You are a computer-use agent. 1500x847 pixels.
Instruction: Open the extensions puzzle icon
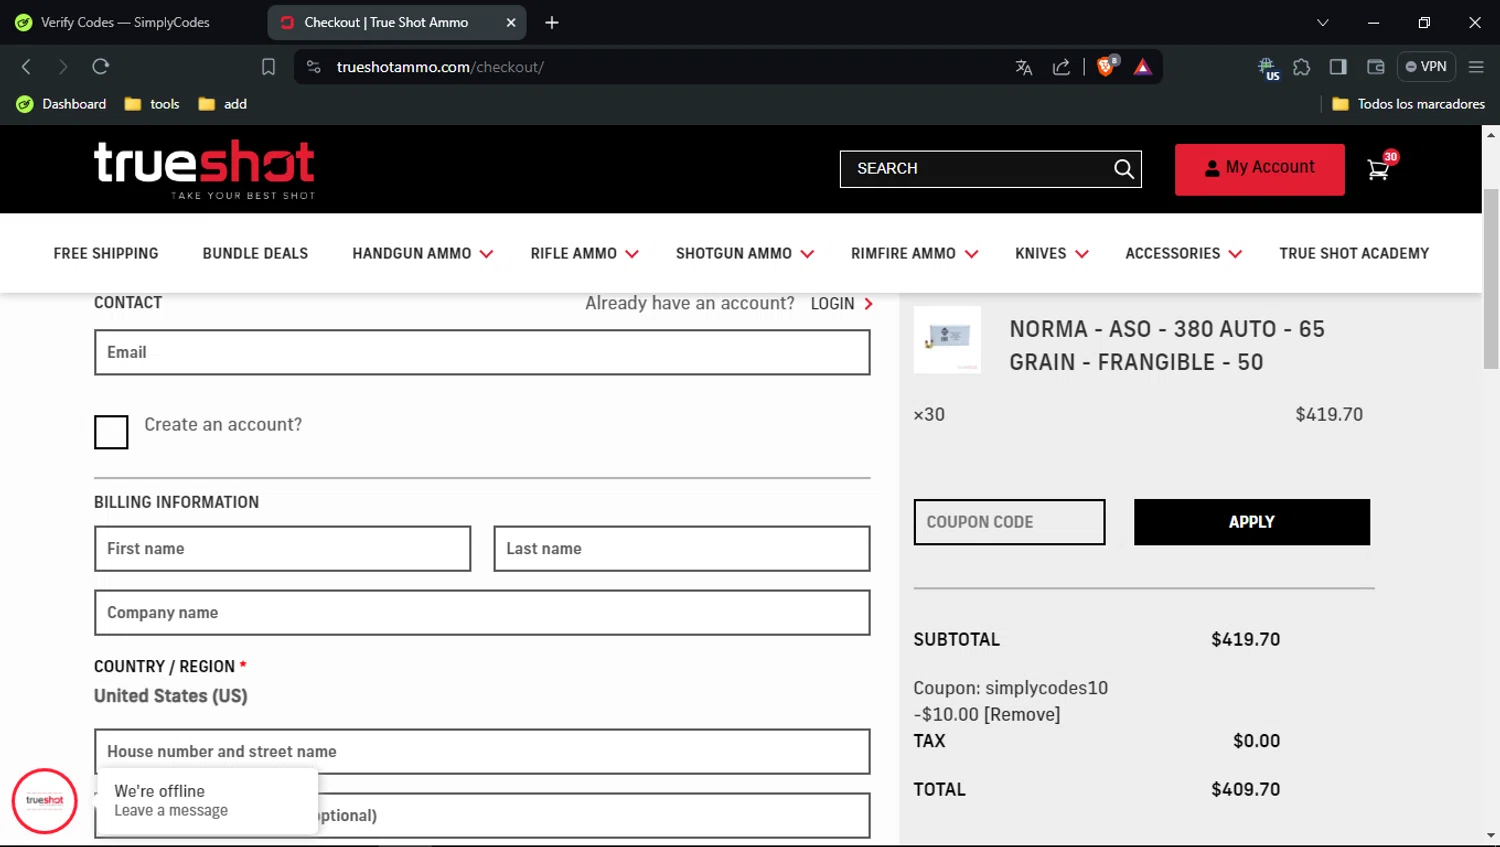pos(1301,67)
